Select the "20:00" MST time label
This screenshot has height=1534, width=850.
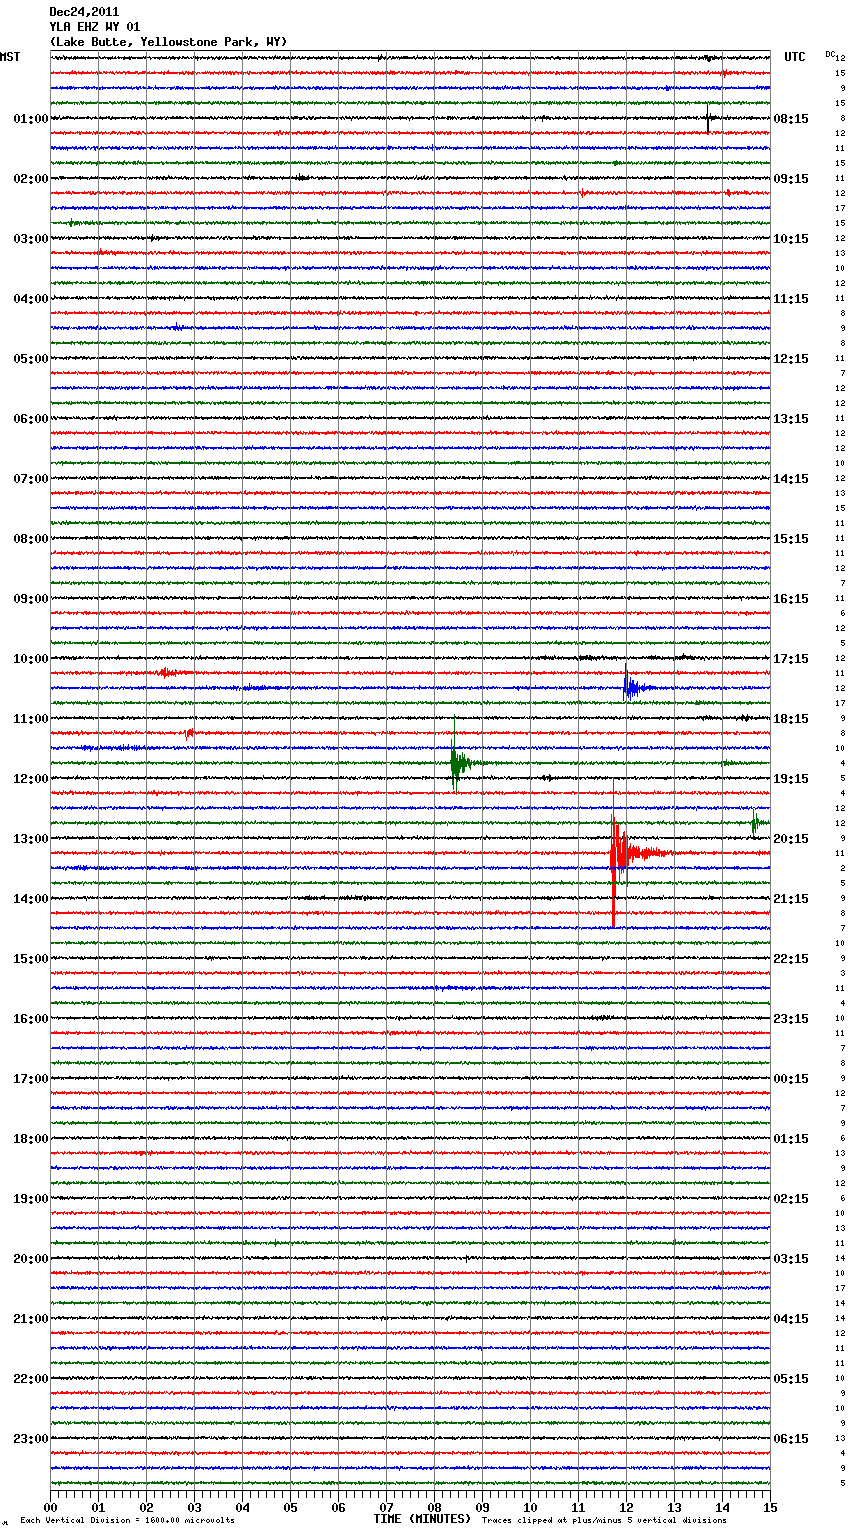(x=30, y=1259)
